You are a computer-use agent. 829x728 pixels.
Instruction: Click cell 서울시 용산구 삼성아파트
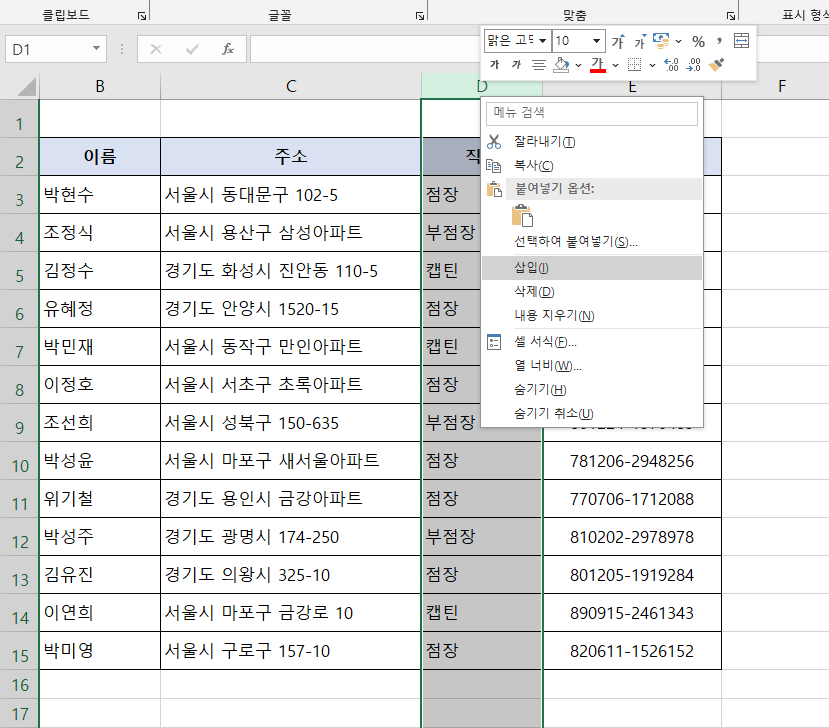pos(291,233)
